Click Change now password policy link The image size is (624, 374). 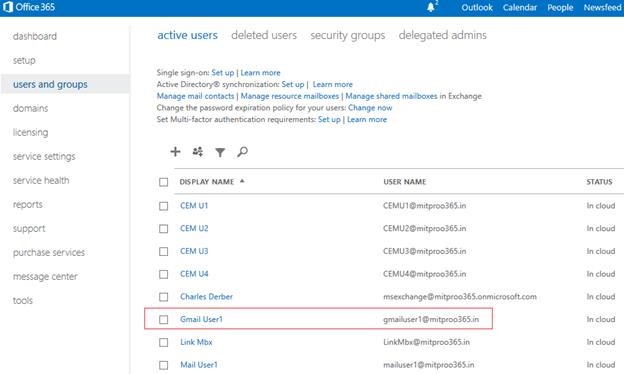(x=370, y=108)
